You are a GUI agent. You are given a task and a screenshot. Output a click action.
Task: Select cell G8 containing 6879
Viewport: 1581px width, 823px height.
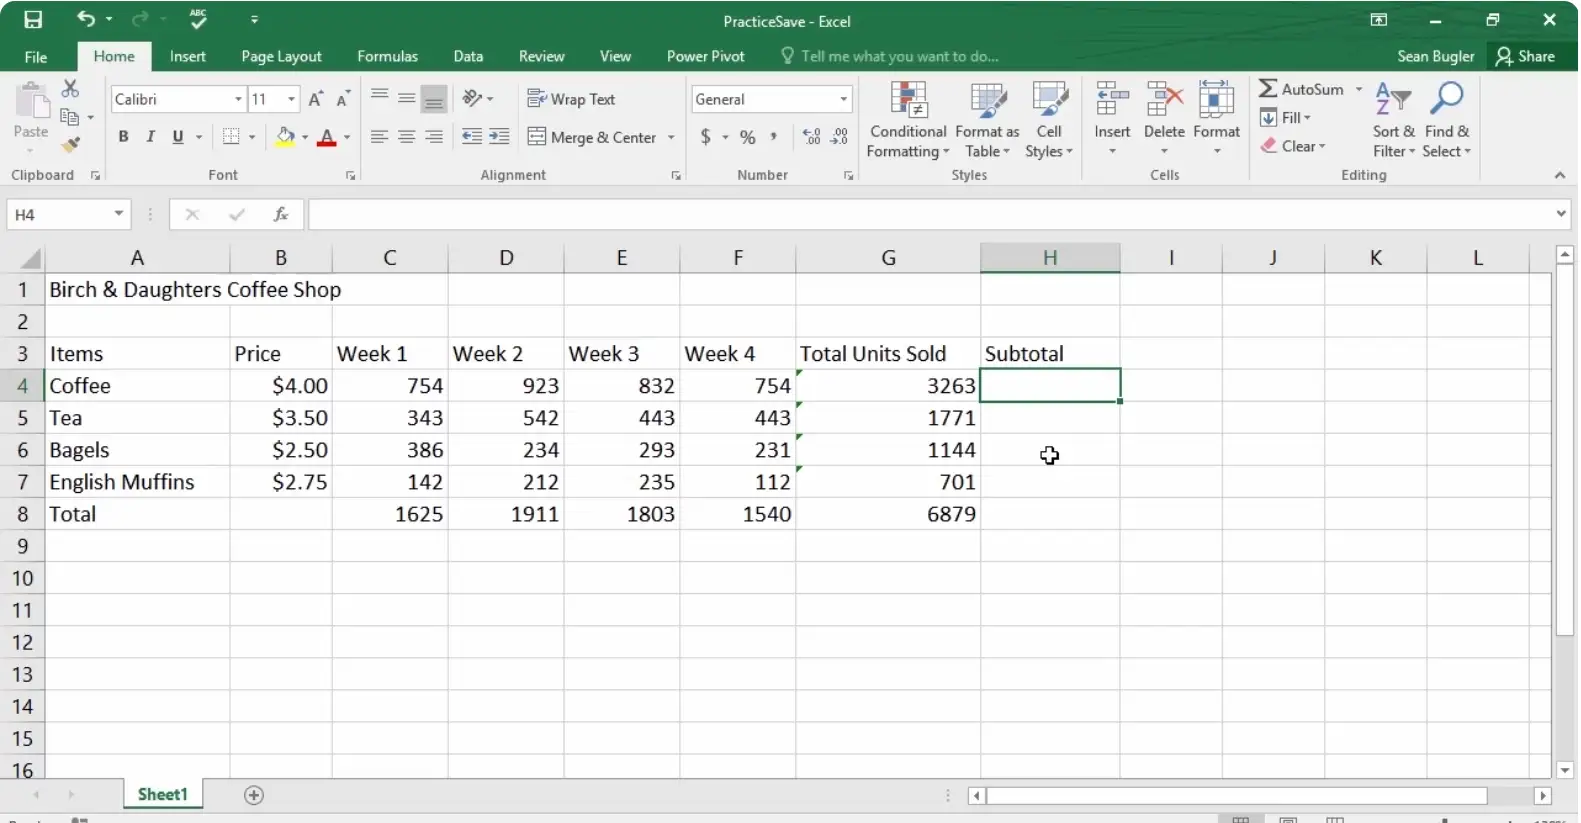click(x=887, y=514)
